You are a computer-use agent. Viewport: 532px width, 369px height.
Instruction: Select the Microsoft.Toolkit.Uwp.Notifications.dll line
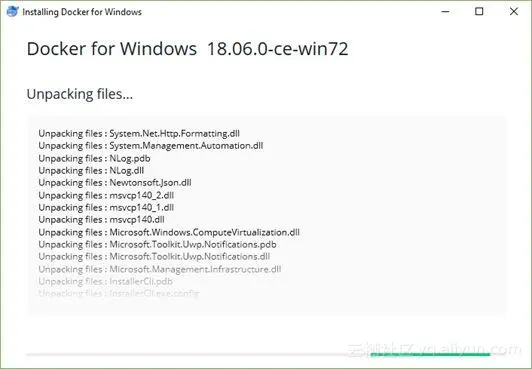(x=154, y=257)
